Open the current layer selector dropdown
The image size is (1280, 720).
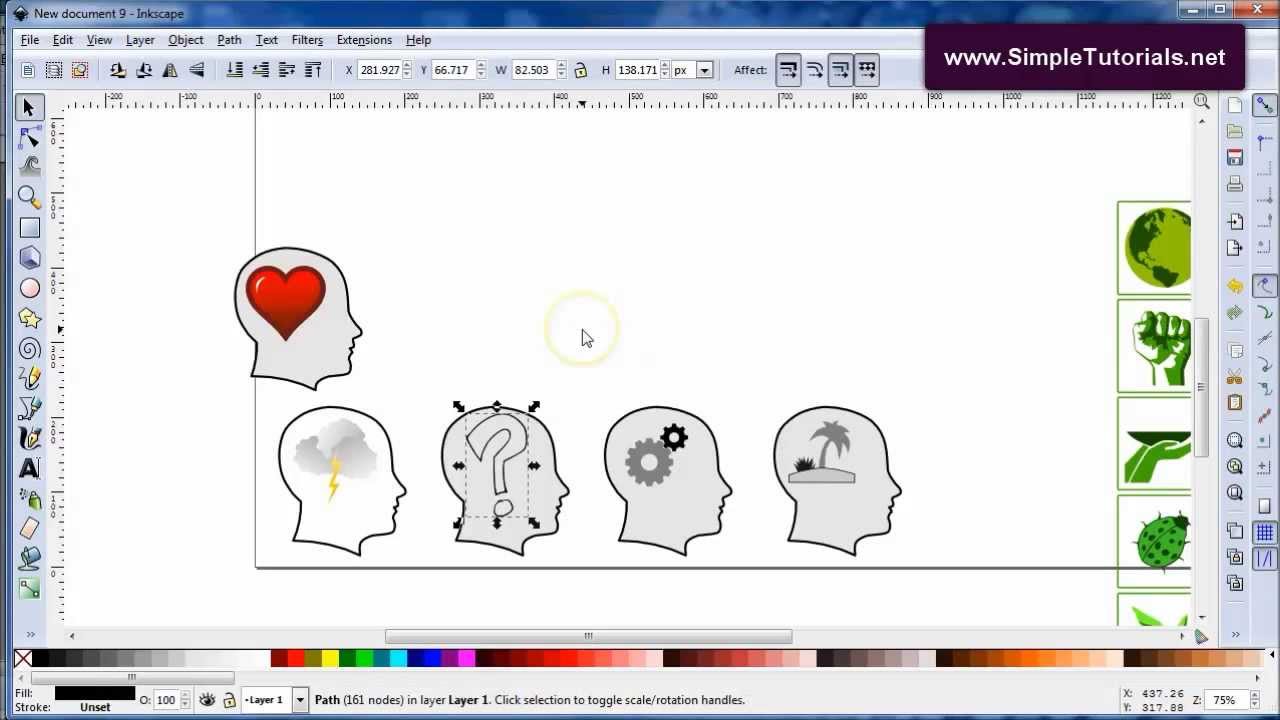(300, 700)
